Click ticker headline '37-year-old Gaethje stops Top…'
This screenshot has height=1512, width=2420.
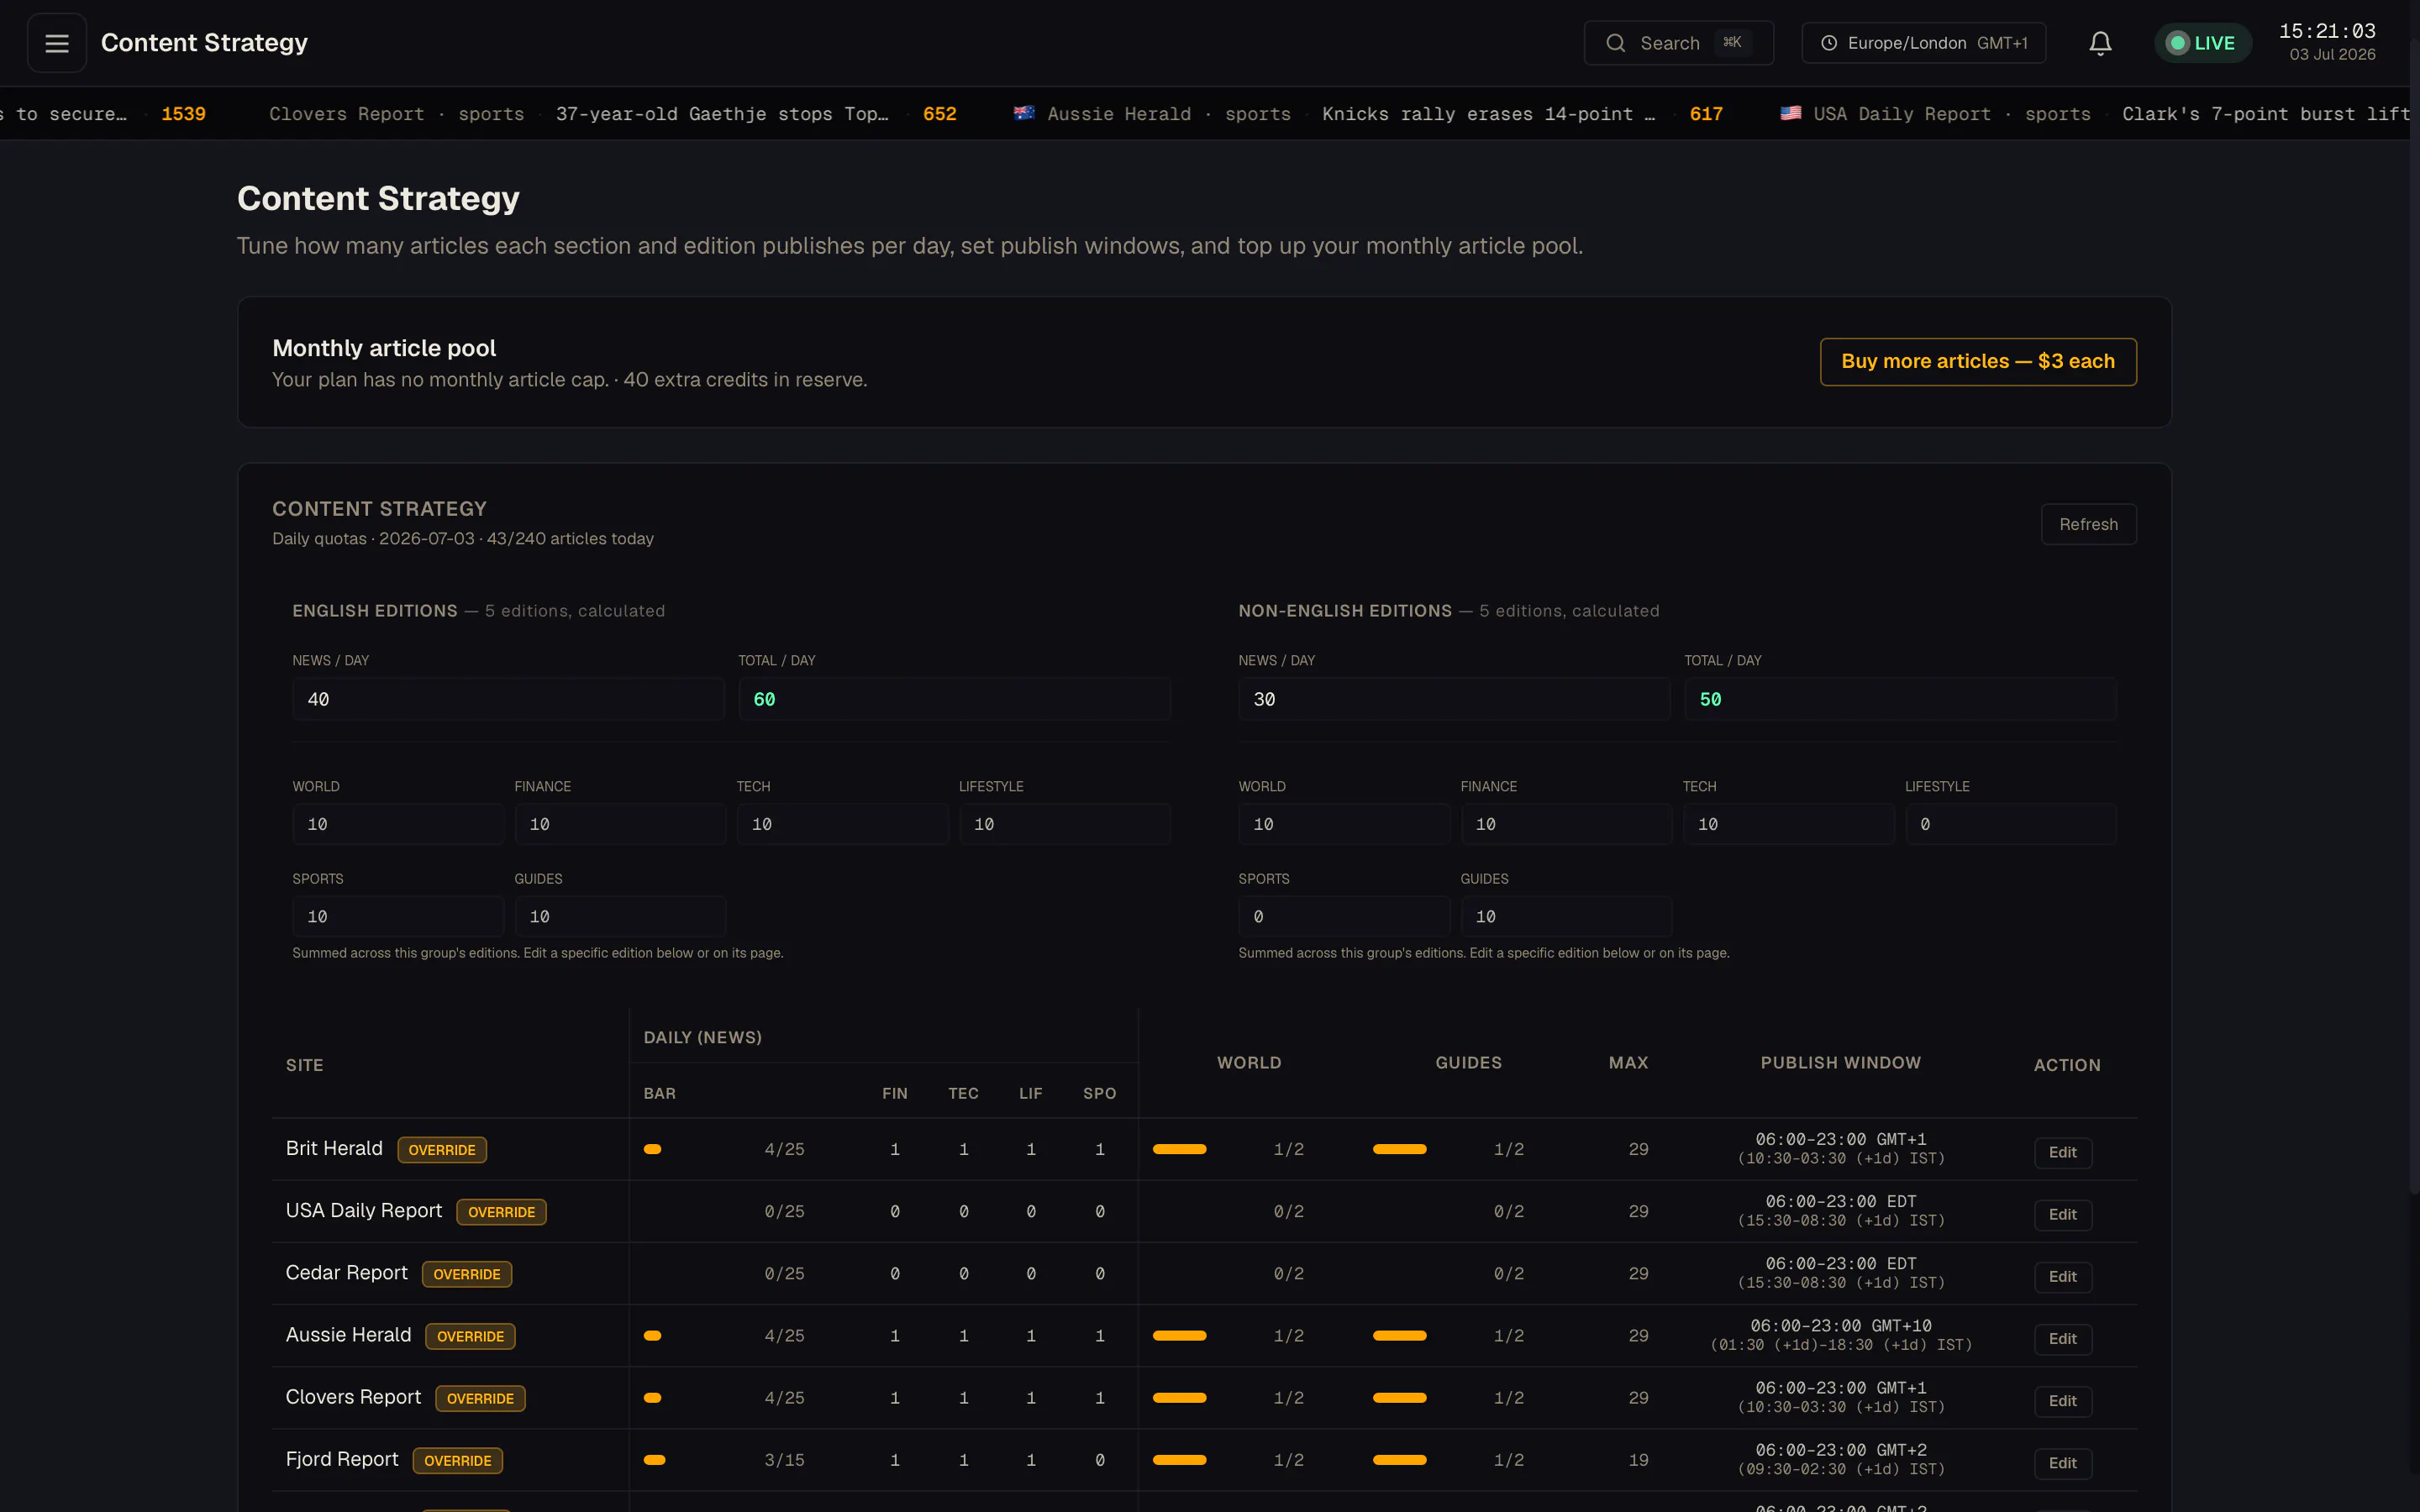coord(722,114)
